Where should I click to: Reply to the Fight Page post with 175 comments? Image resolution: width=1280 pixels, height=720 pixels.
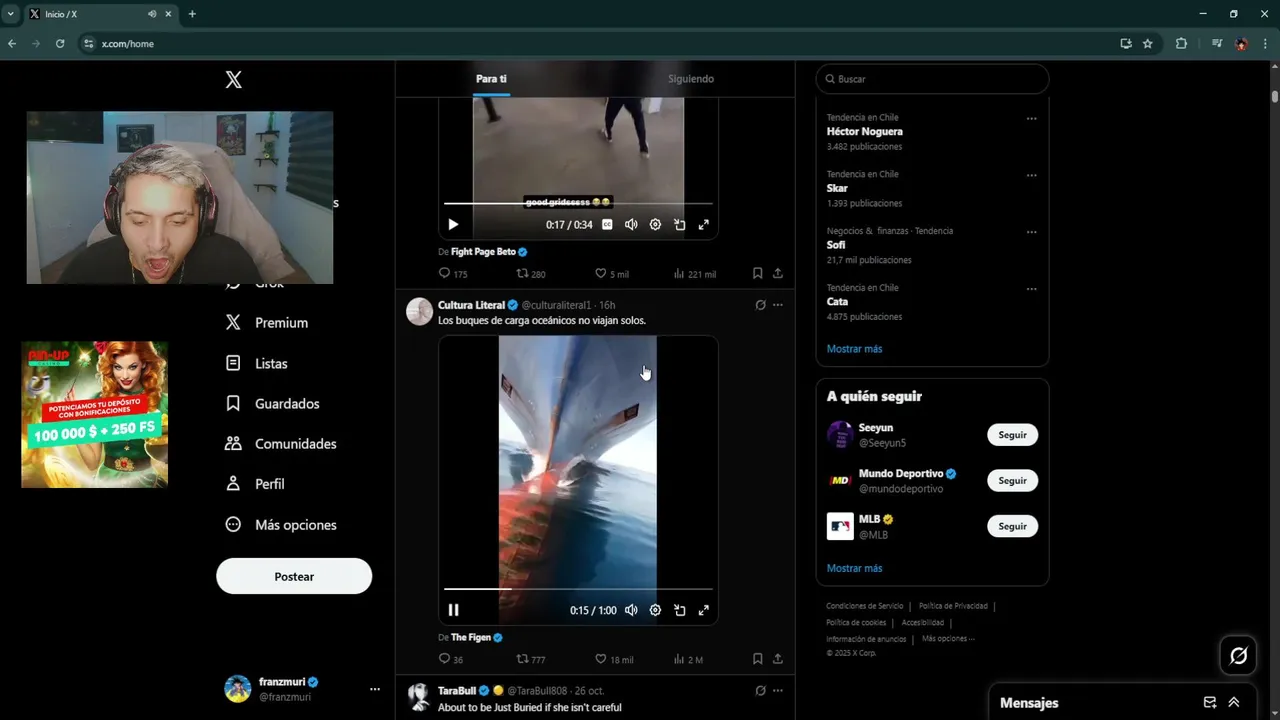click(453, 273)
